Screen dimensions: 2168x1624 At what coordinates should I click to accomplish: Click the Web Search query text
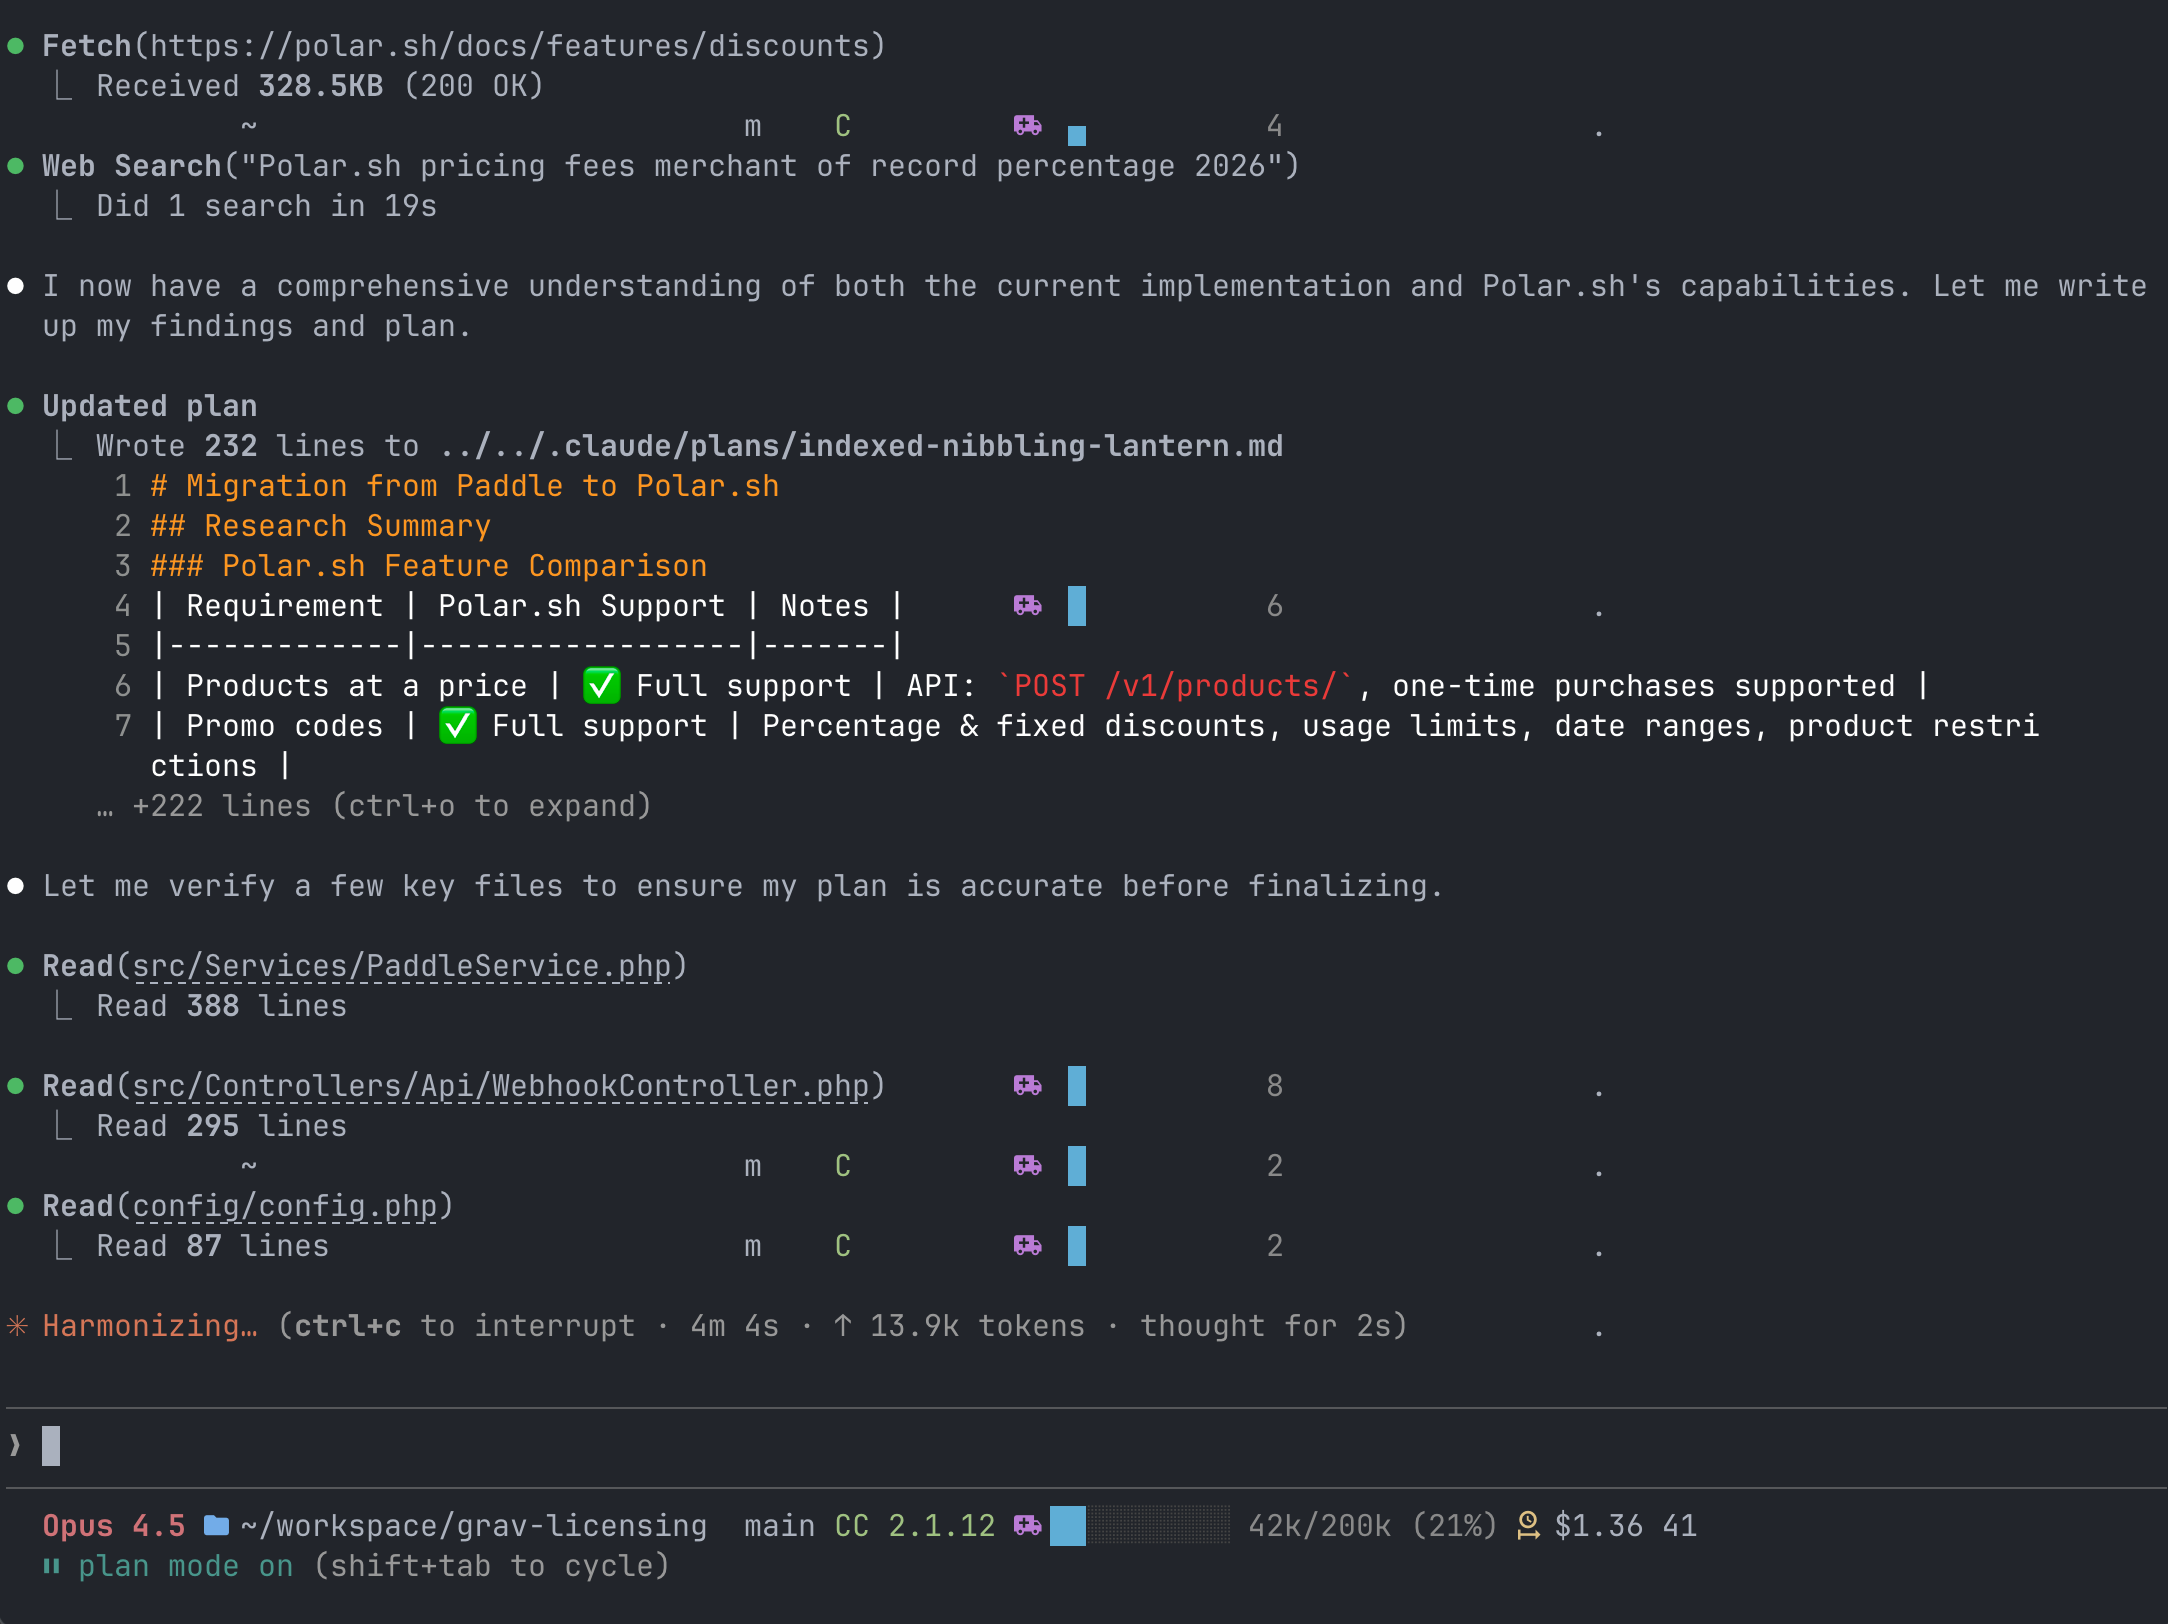pyautogui.click(x=761, y=166)
